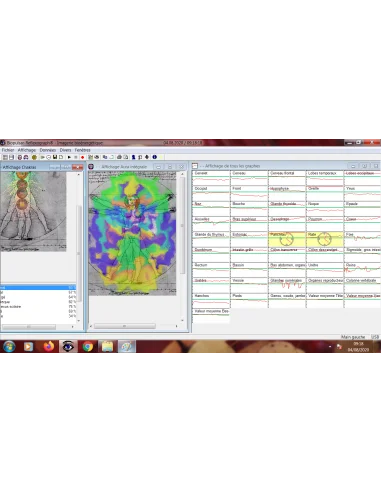
Task: Select the Yeux graph cell
Action: pyautogui.click(x=363, y=193)
